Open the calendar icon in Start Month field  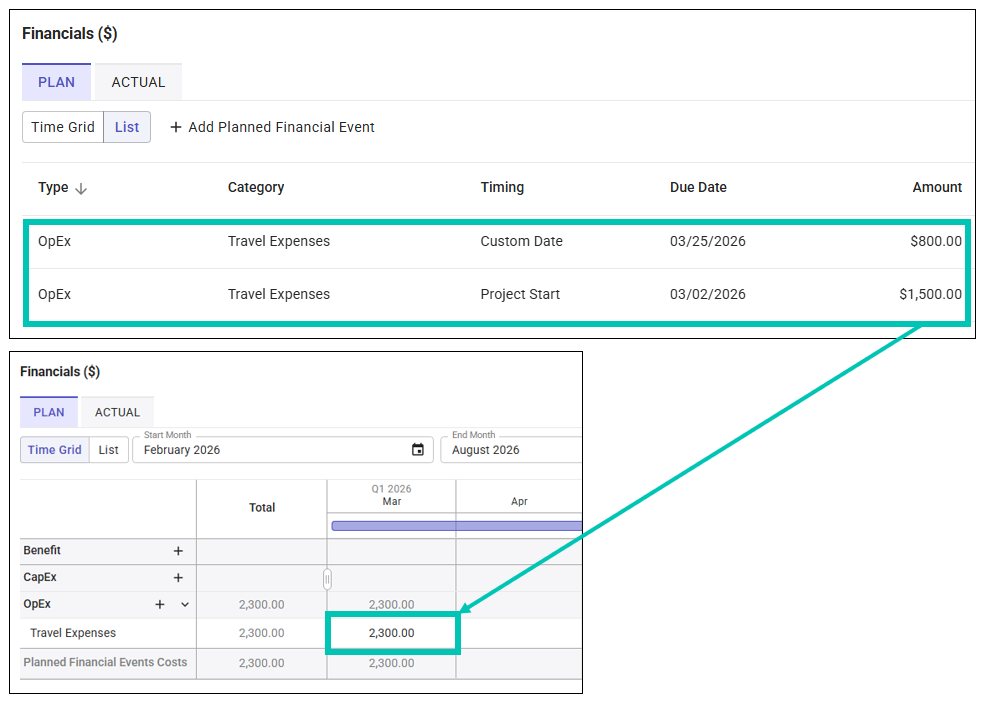(x=418, y=450)
